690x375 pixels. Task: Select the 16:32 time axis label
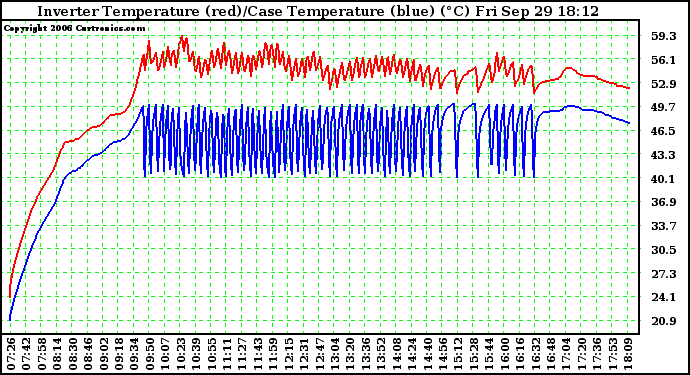coord(536,354)
